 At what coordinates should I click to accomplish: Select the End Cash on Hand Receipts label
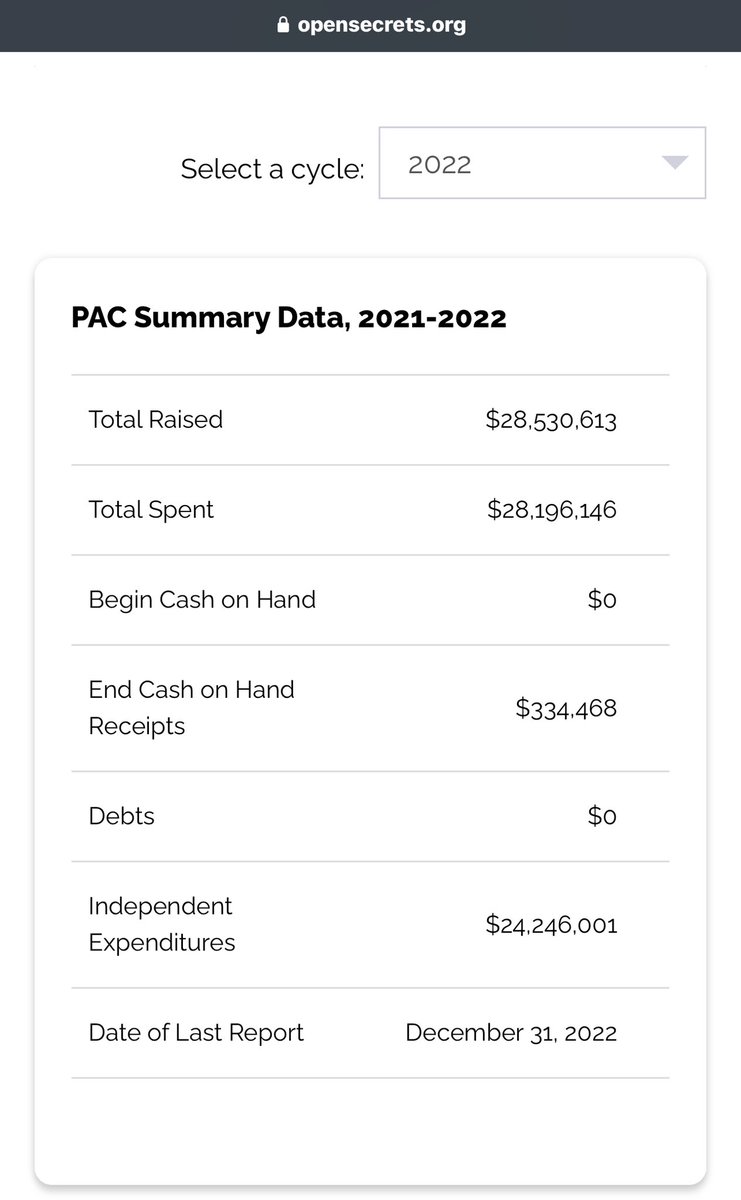tap(191, 708)
